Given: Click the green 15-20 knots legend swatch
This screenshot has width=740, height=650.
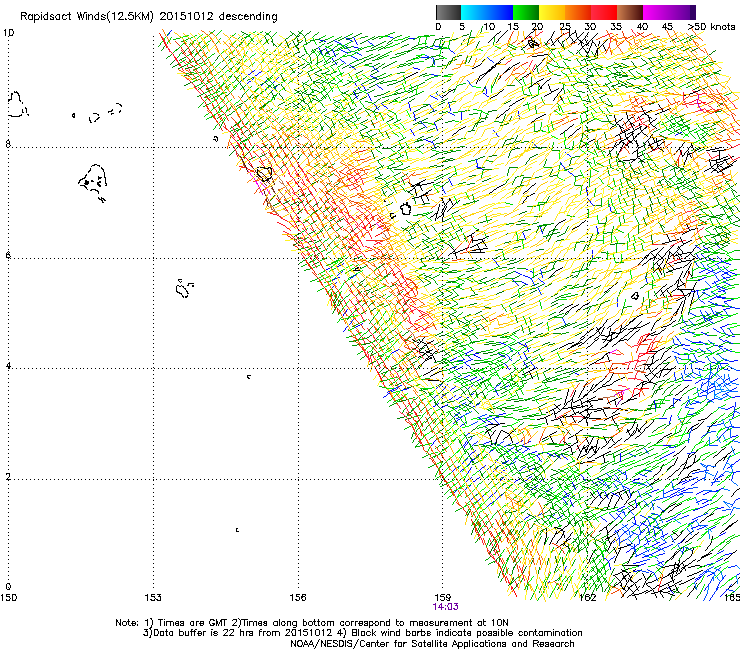Looking at the screenshot, I should [x=526, y=12].
